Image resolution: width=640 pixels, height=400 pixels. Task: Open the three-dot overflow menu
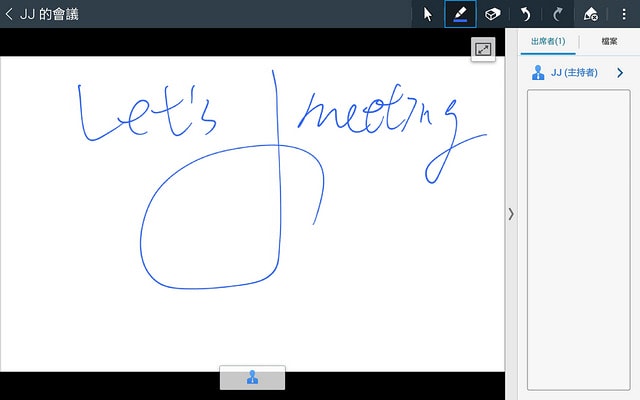tap(623, 14)
